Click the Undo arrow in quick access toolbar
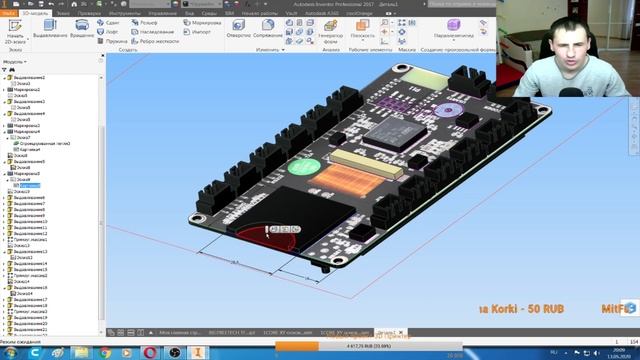The height and width of the screenshot is (360, 640). (x=51, y=4)
